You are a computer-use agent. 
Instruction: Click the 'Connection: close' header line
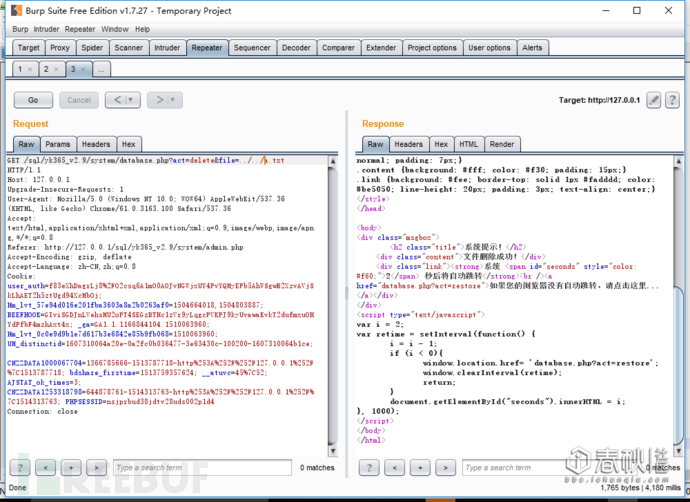coord(42,412)
